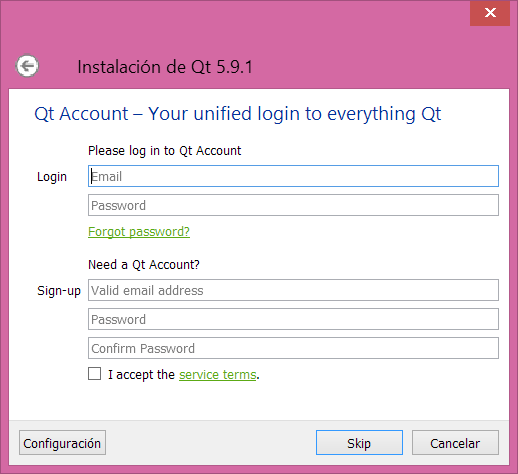Open the Configuración settings button
This screenshot has height=474, width=518.
pyautogui.click(x=62, y=443)
